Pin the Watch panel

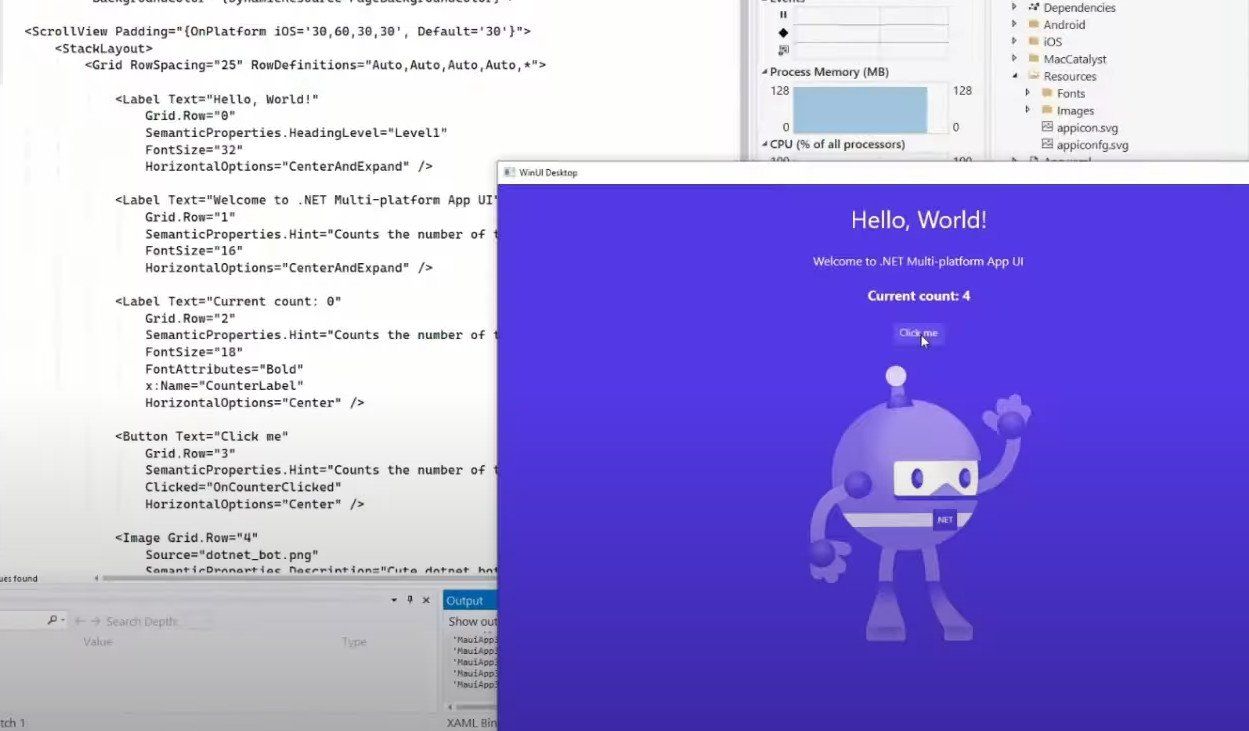(x=410, y=600)
